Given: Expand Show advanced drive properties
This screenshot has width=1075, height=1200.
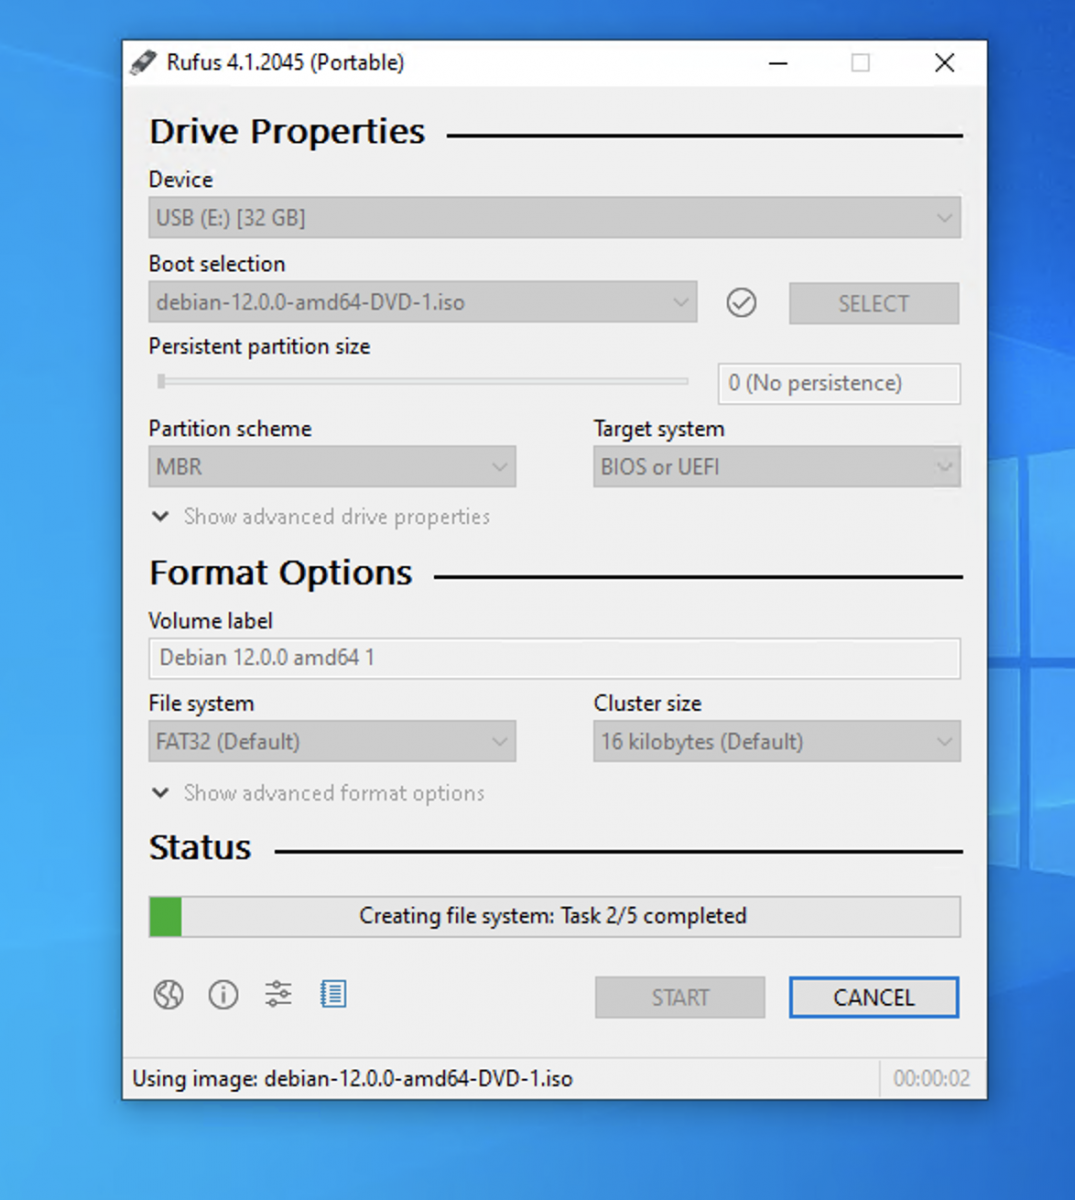Looking at the screenshot, I should click(320, 517).
